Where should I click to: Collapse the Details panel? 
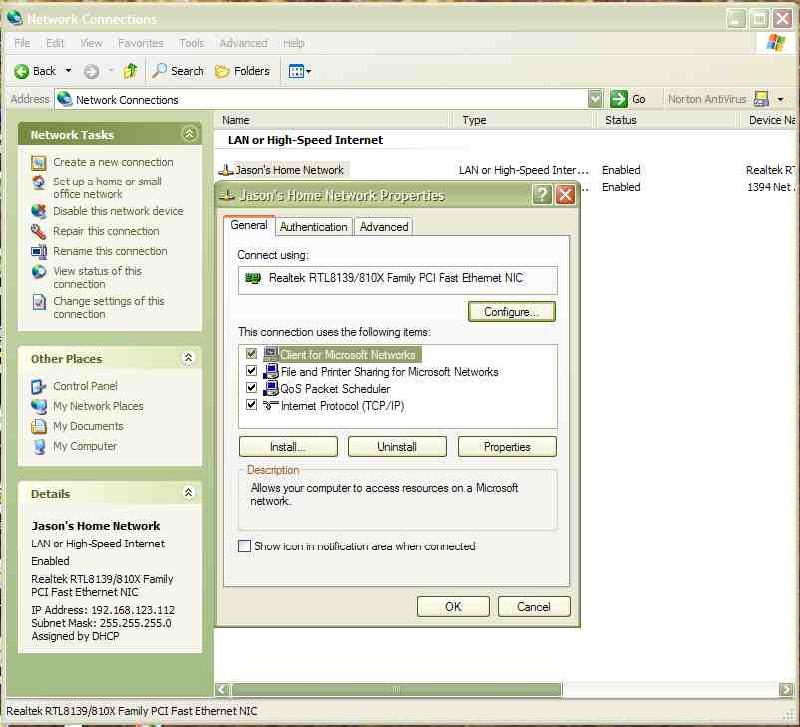tap(189, 493)
